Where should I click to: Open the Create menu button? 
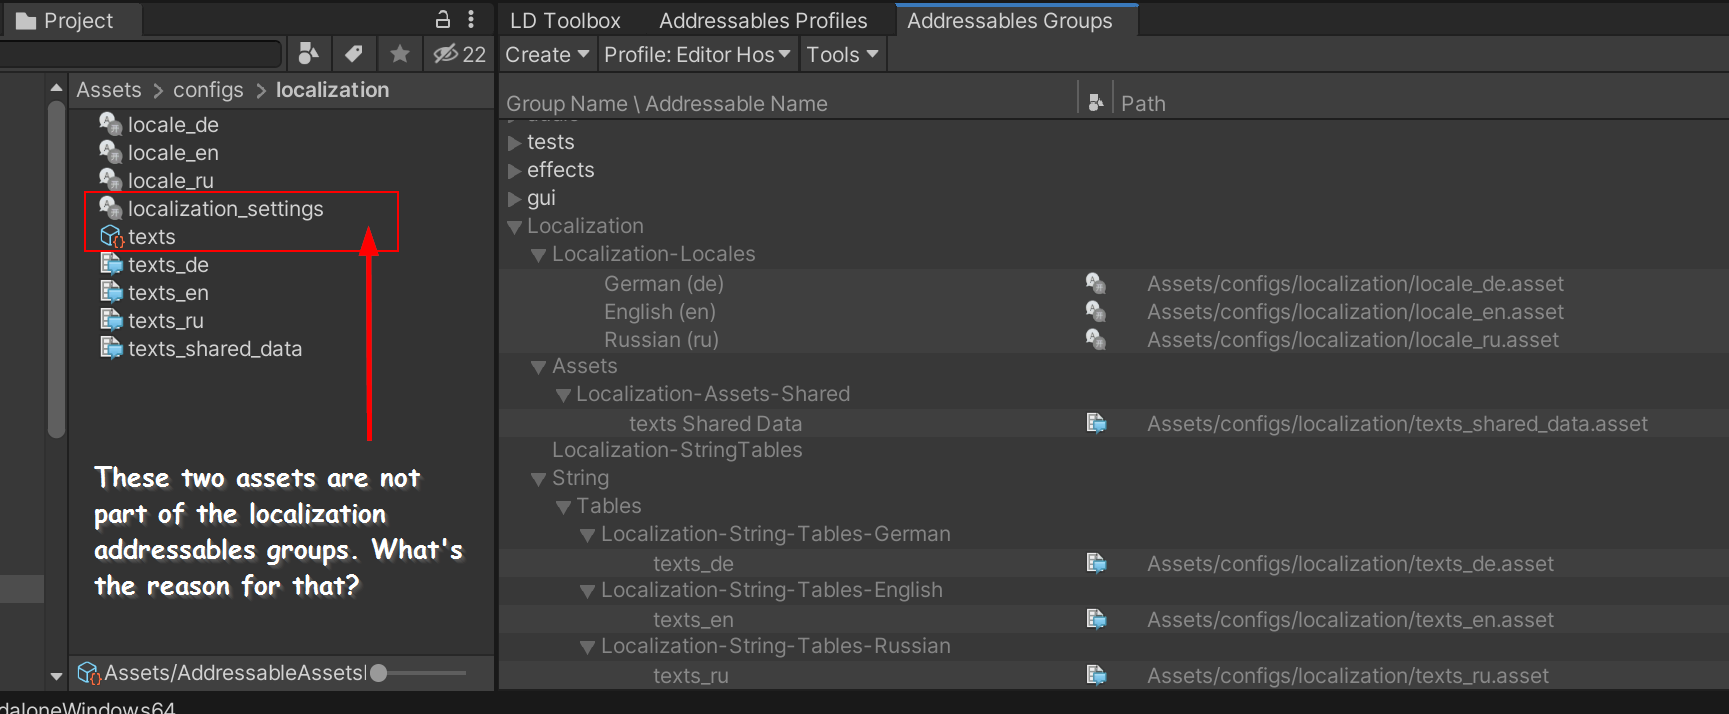547,55
